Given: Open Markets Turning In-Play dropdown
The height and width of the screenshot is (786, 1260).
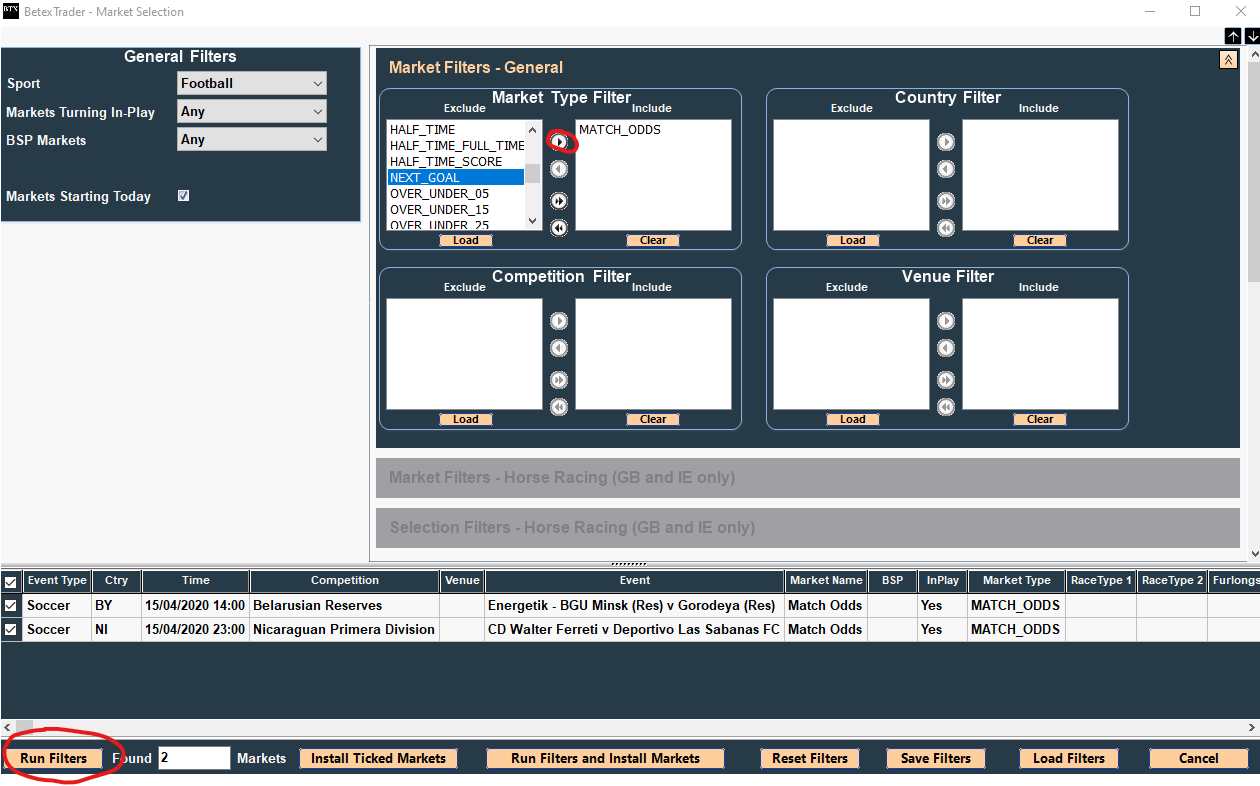Looking at the screenshot, I should pyautogui.click(x=252, y=112).
